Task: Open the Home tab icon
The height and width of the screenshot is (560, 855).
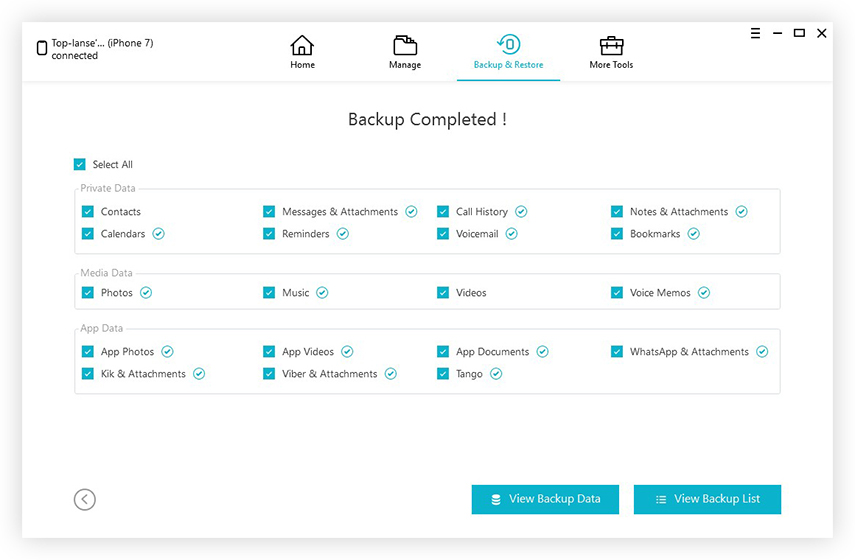Action: 302,46
